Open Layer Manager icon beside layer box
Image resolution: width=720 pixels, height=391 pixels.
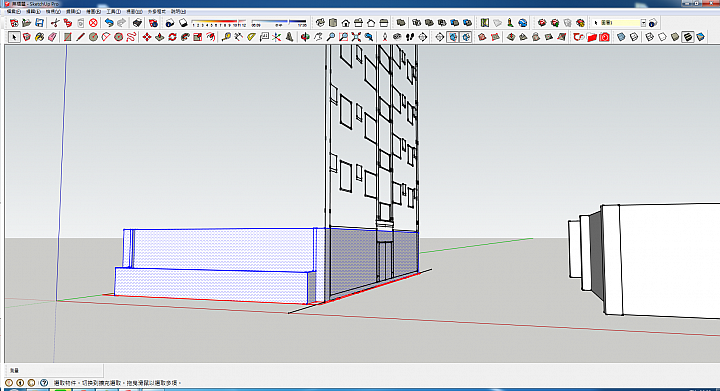coord(653,22)
